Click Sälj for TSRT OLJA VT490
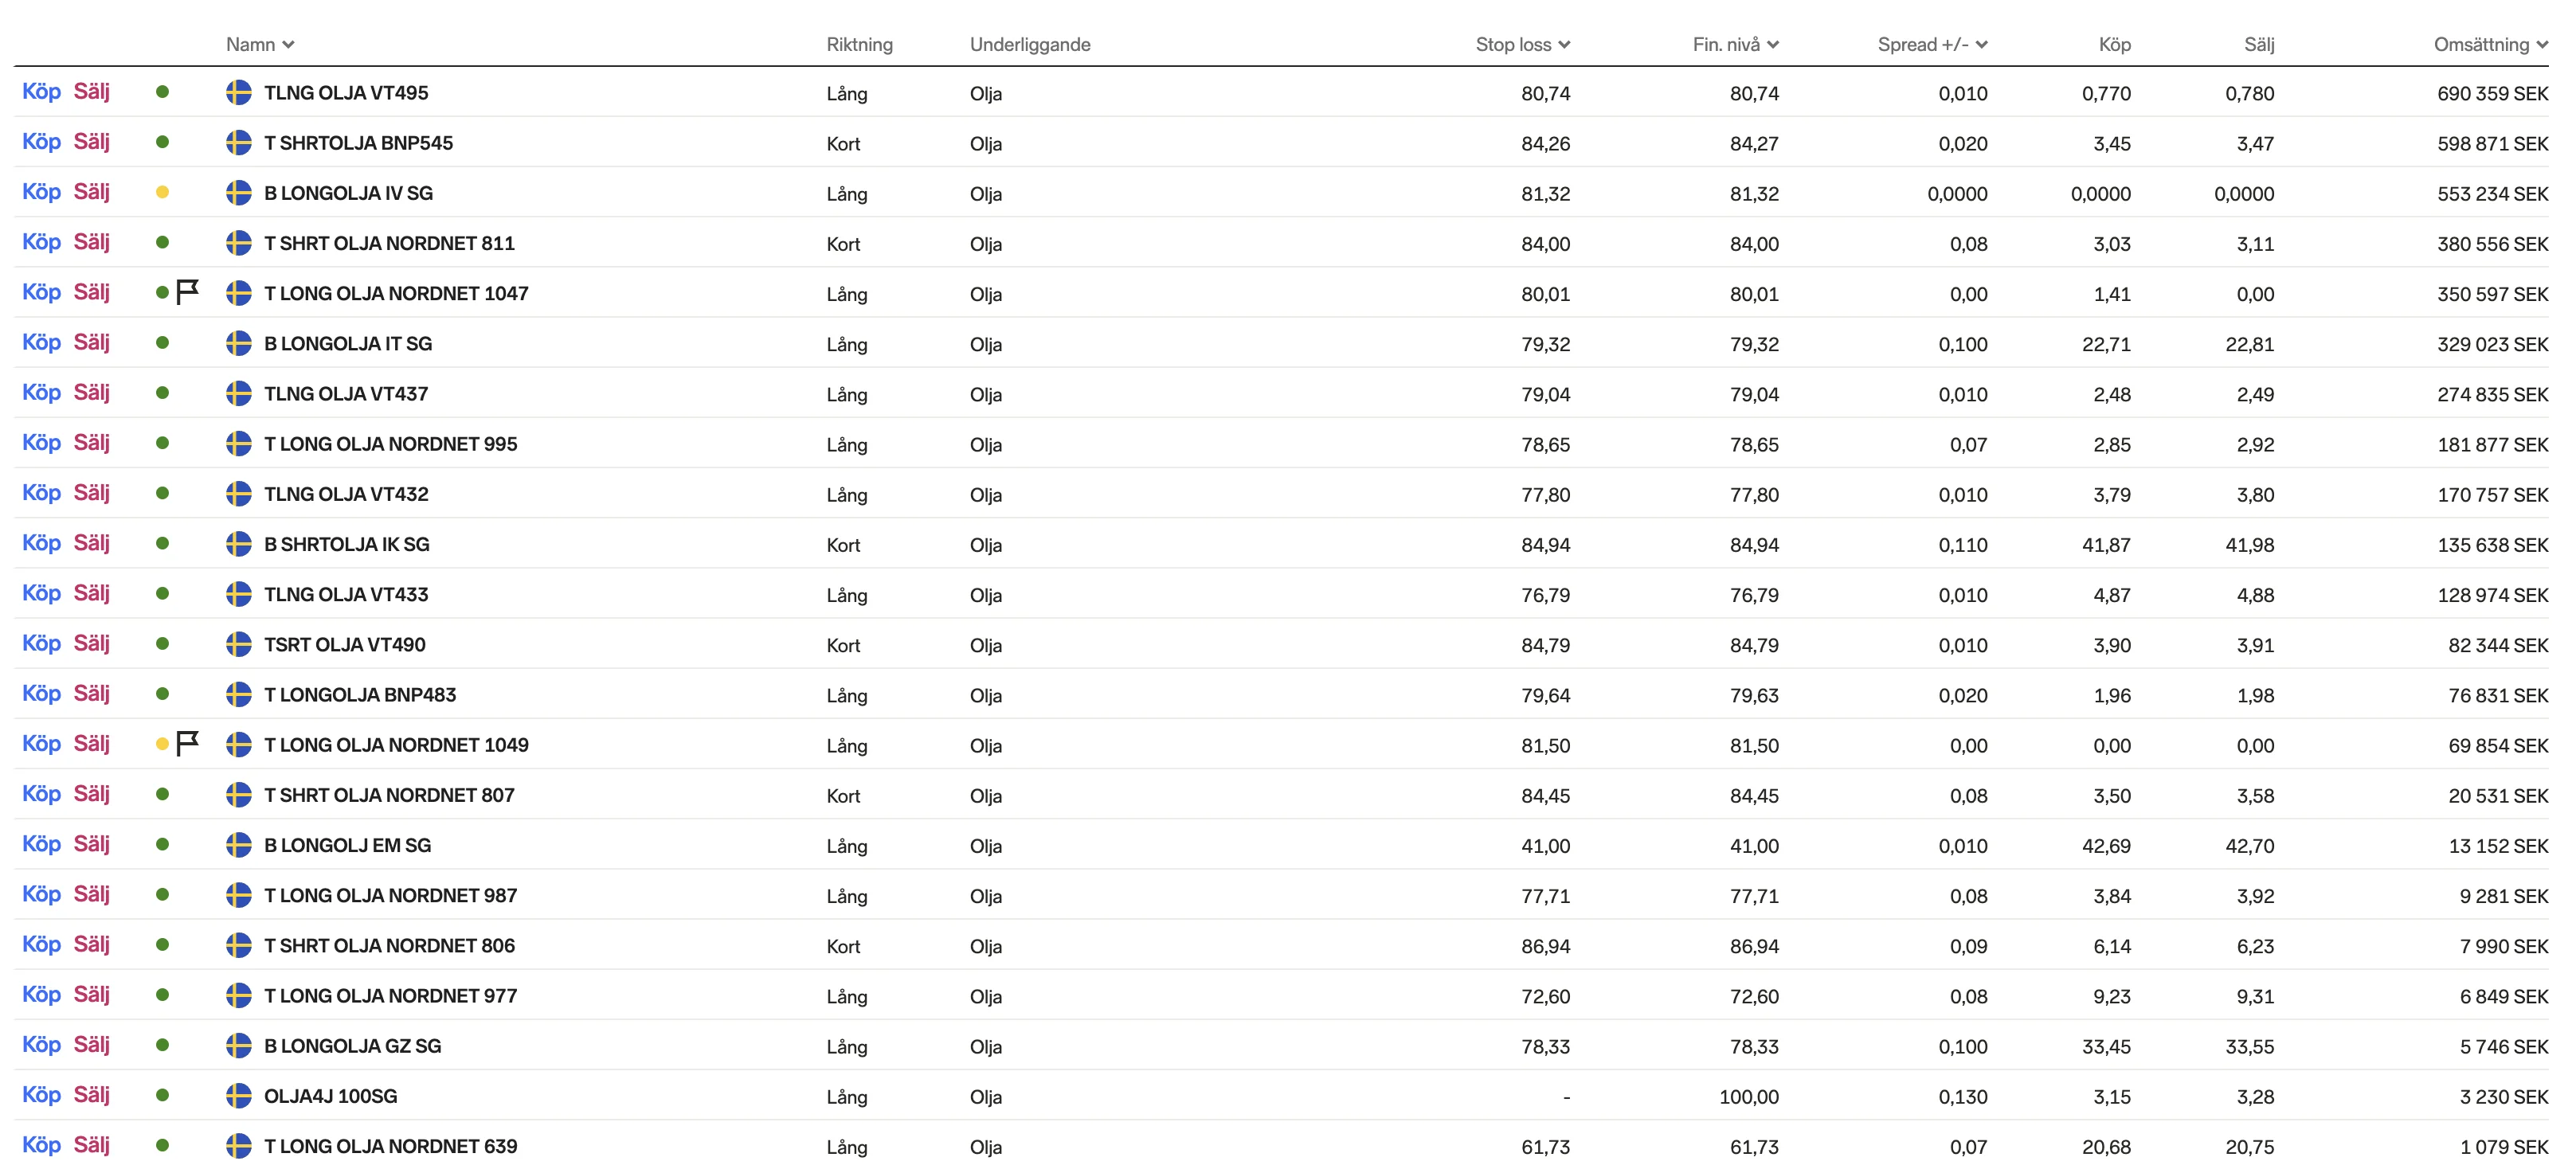This screenshot has height=1169, width=2576. [x=92, y=643]
